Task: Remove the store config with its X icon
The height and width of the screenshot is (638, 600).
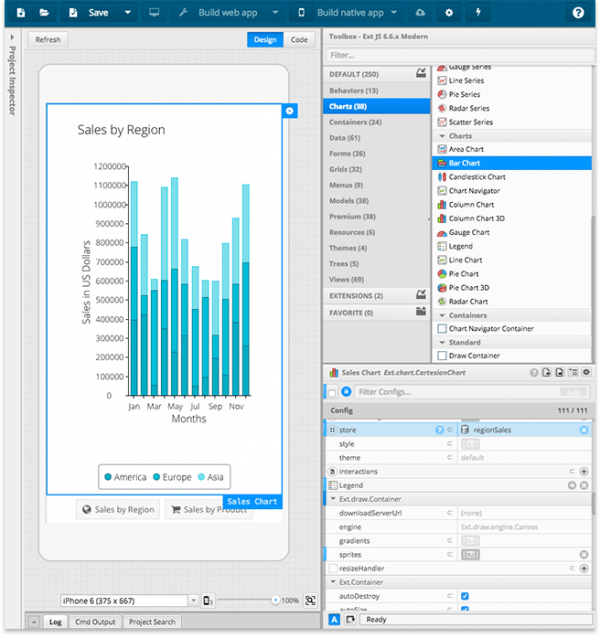Action: tap(584, 430)
